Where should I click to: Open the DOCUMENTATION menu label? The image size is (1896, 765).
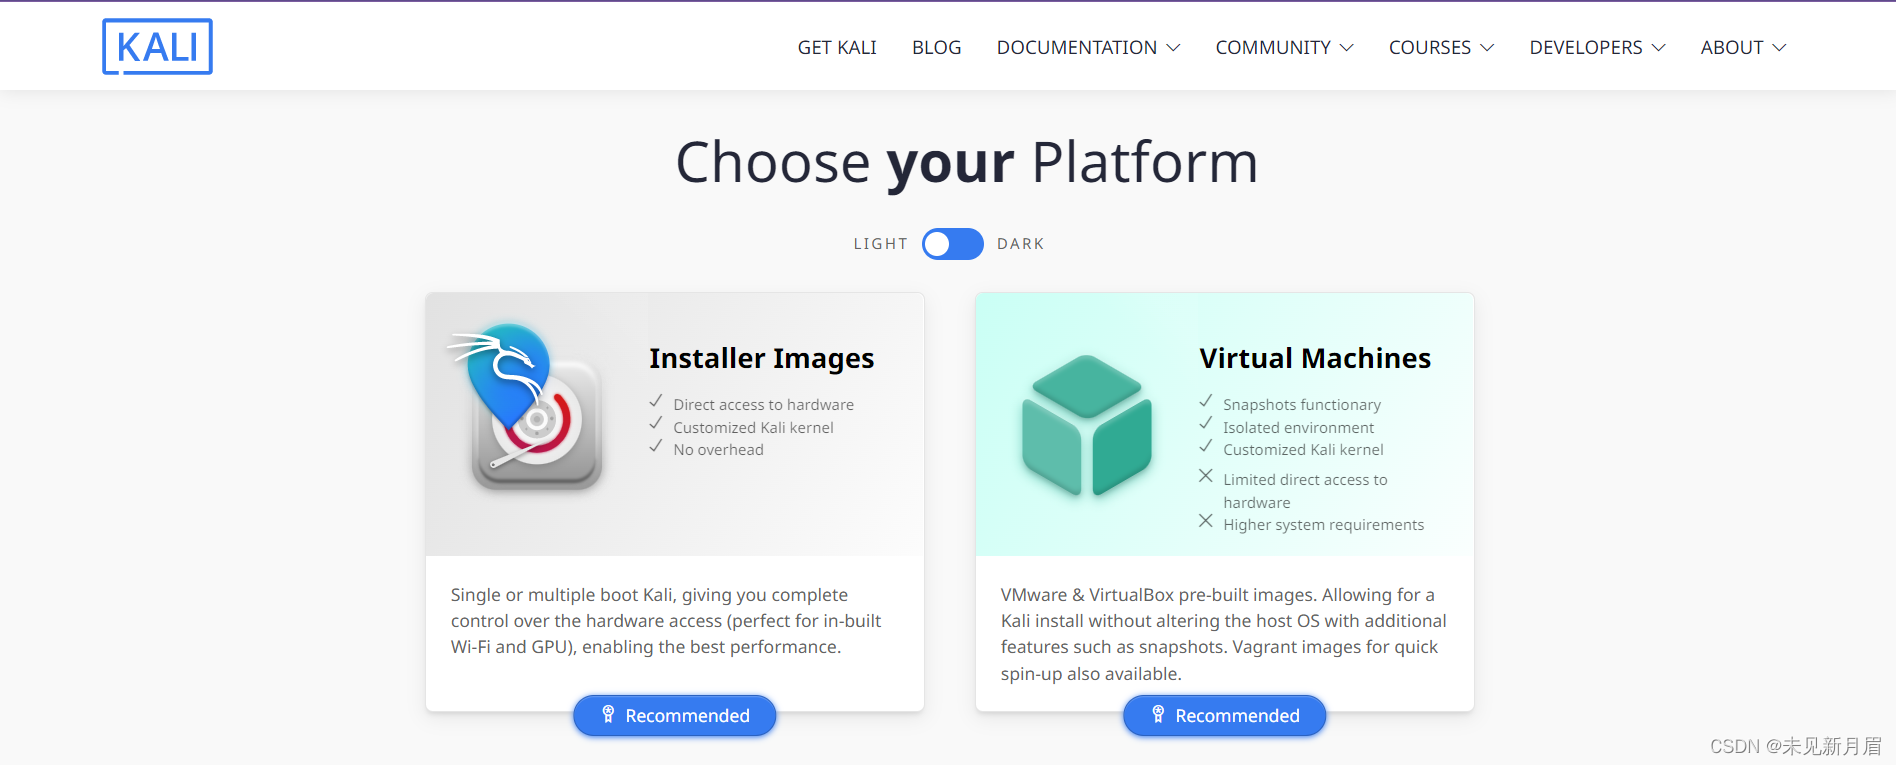(x=1076, y=48)
